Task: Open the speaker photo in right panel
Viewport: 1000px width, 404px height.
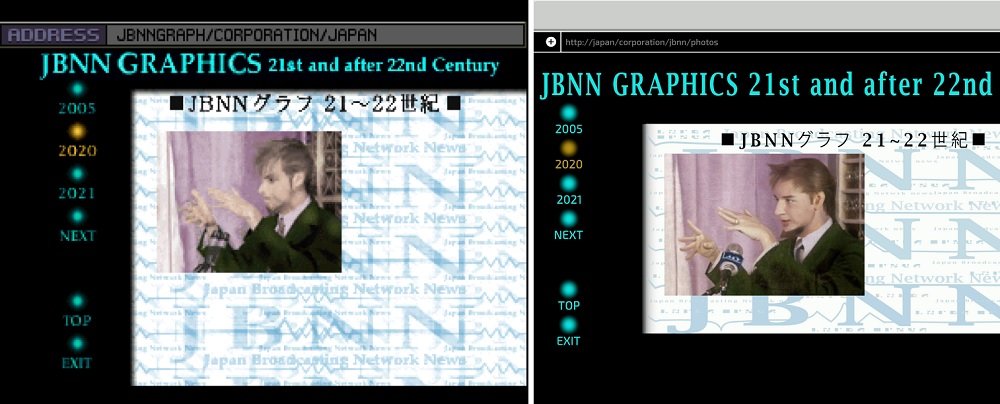Action: coord(764,225)
